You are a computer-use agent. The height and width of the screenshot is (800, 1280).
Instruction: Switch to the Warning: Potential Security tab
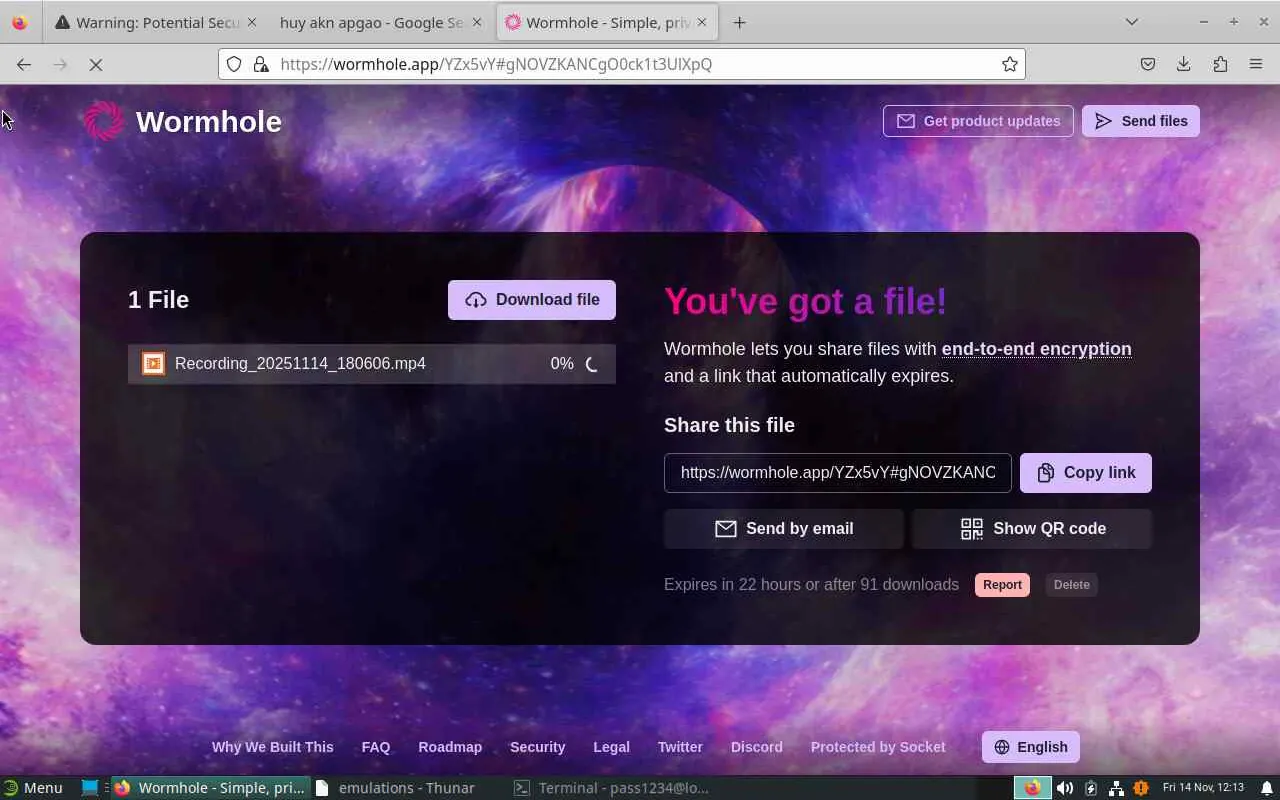coord(158,22)
